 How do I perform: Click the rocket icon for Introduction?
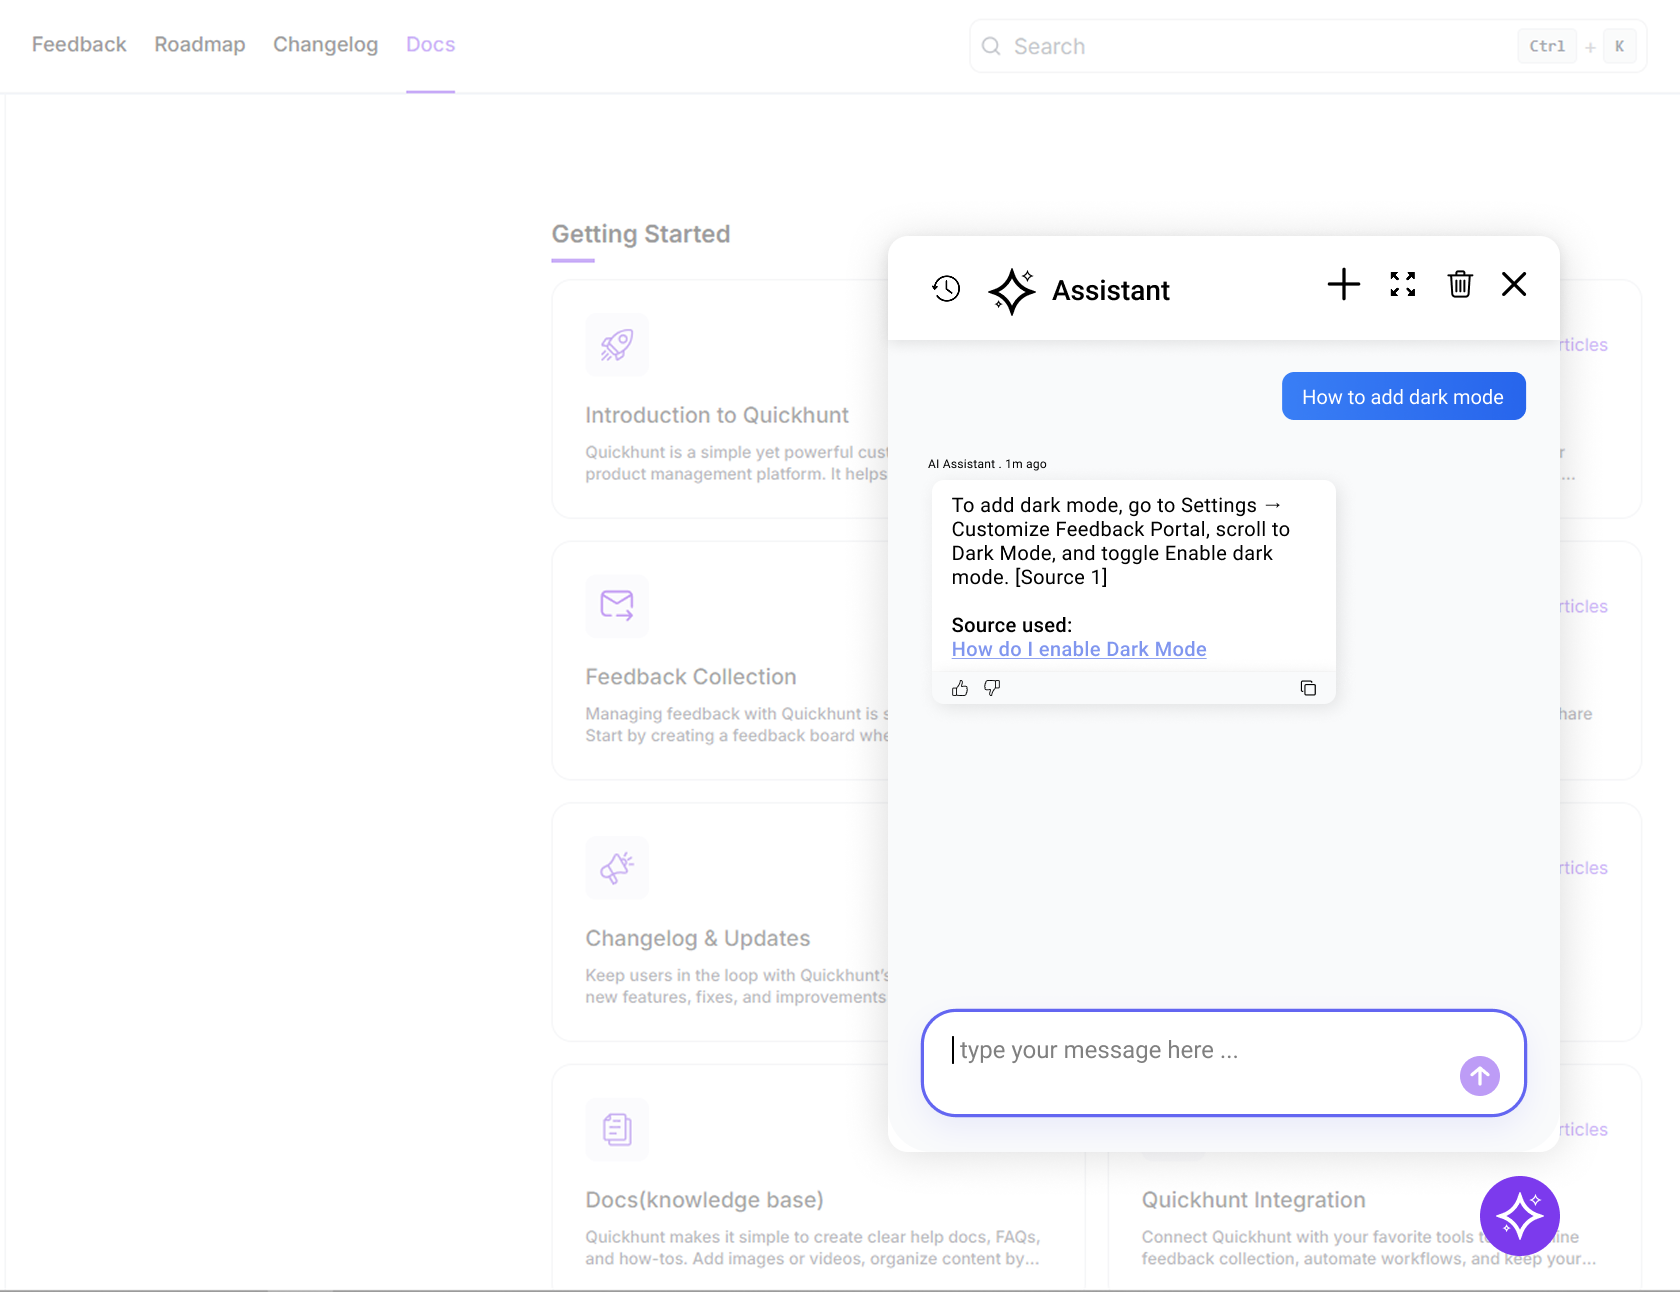(617, 345)
